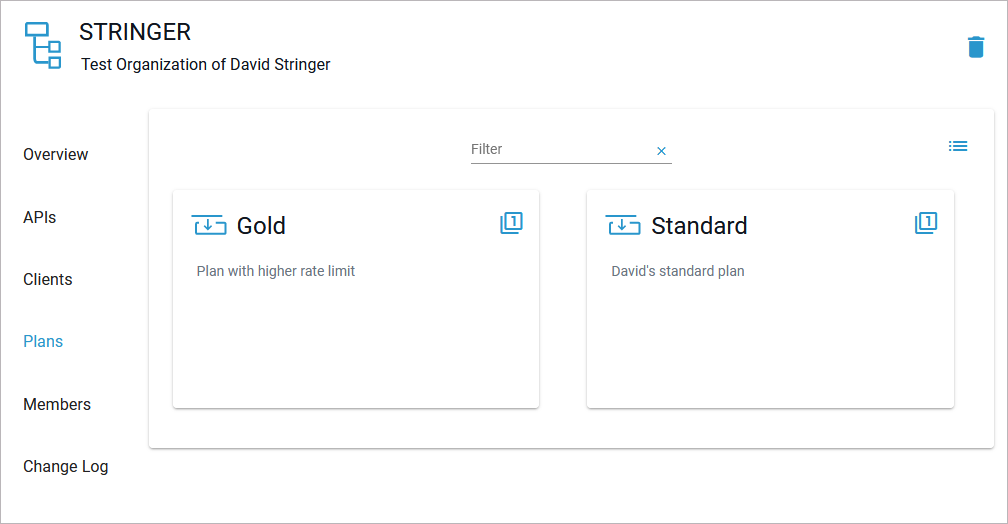Image resolution: width=1008 pixels, height=524 pixels.
Task: Click in the Filter input field
Action: click(x=560, y=150)
